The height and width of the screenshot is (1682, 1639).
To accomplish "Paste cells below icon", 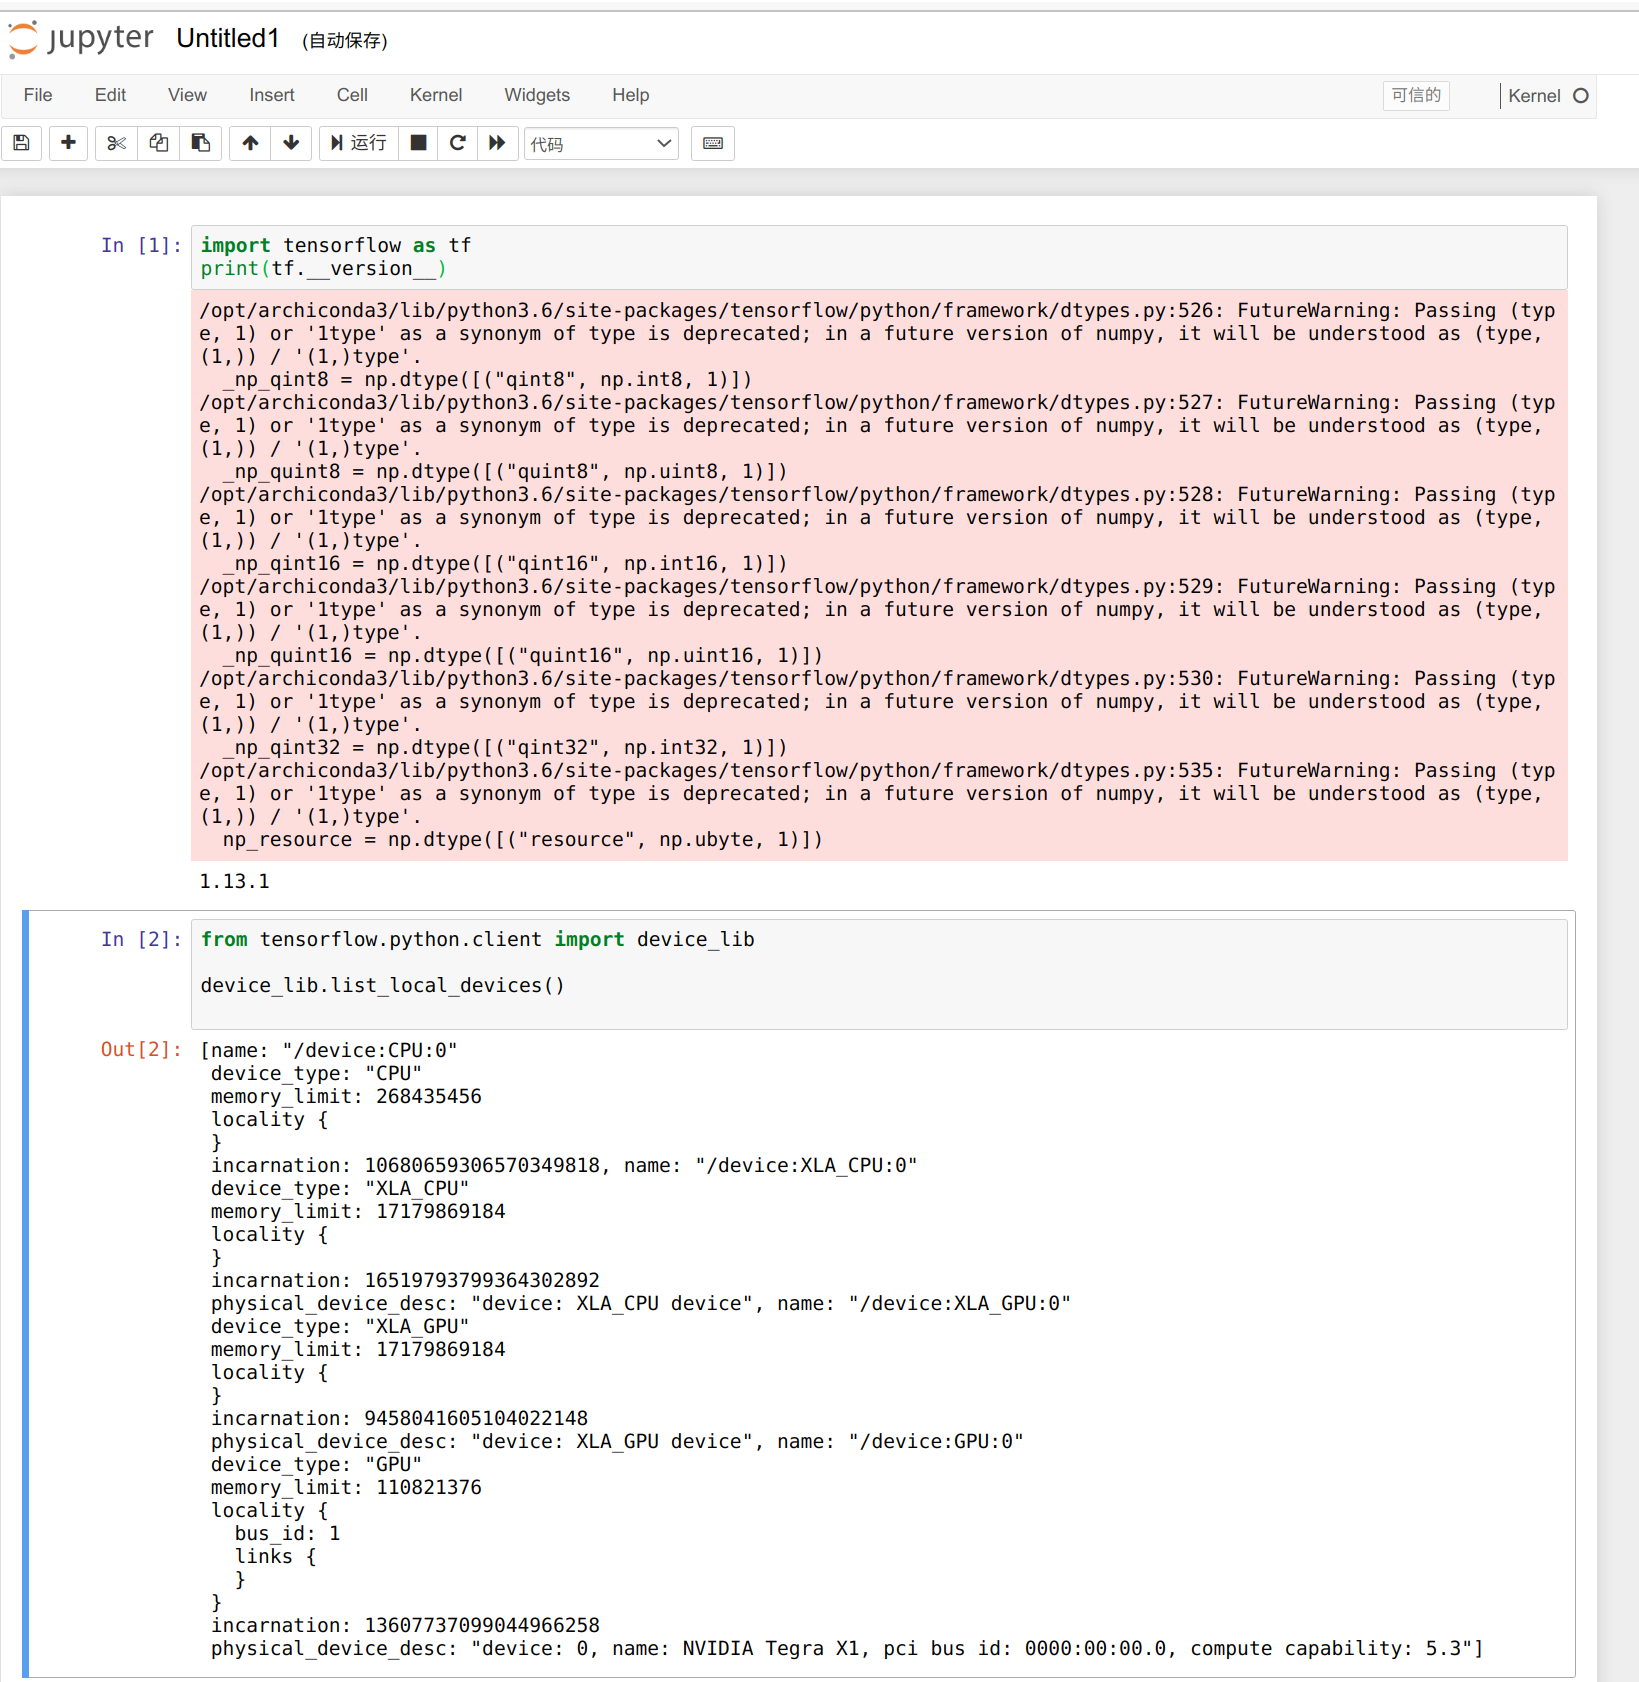I will [x=200, y=143].
